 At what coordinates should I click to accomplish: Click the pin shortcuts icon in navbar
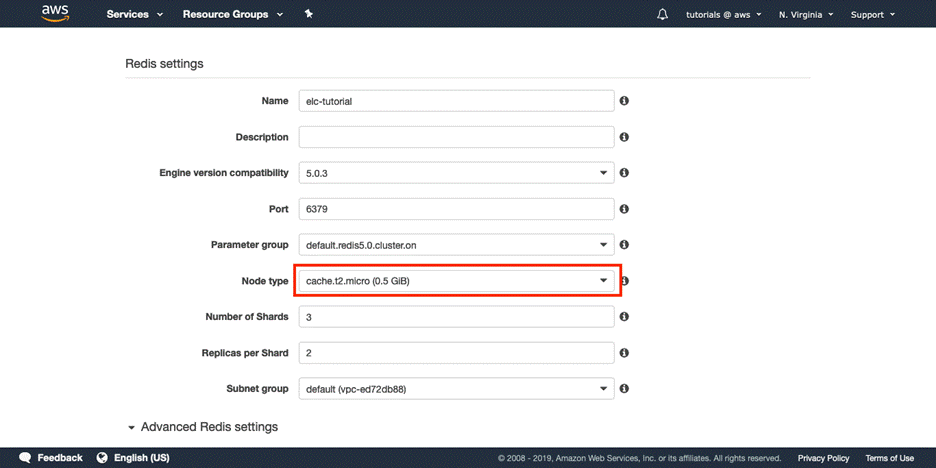pyautogui.click(x=309, y=14)
